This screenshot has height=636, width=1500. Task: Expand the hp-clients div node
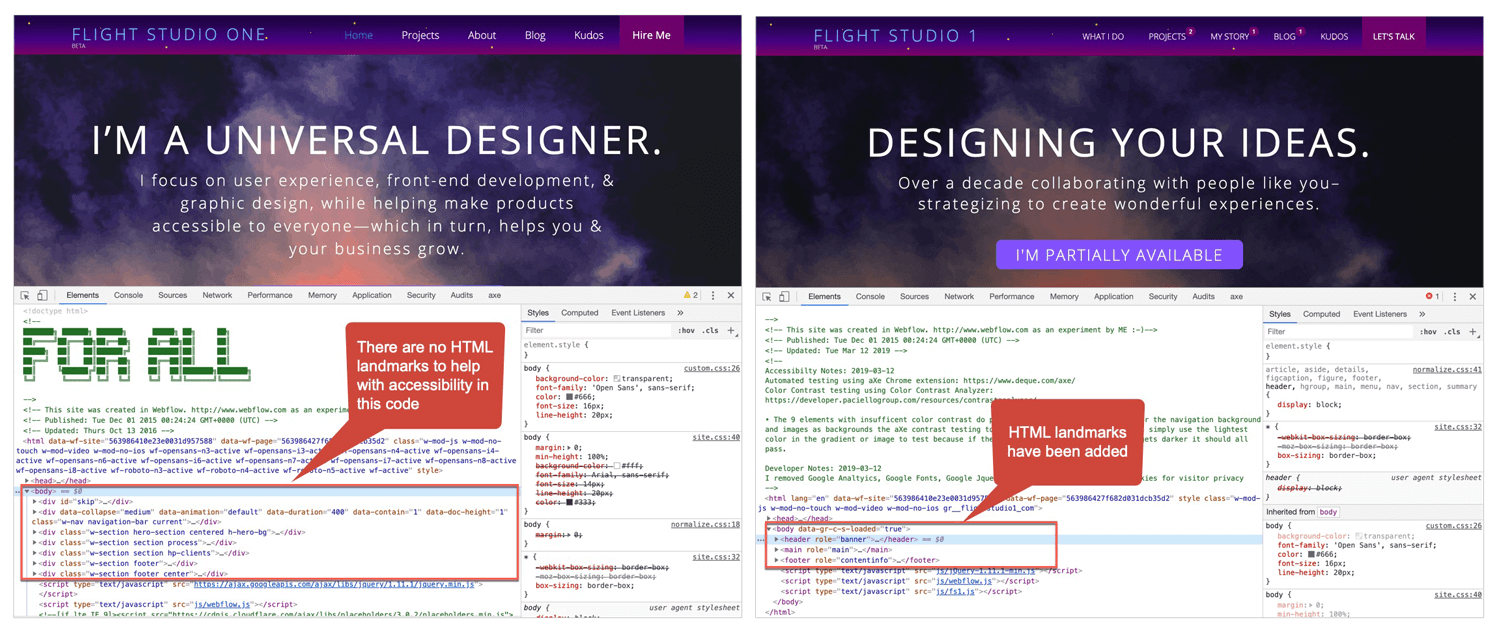(36, 553)
